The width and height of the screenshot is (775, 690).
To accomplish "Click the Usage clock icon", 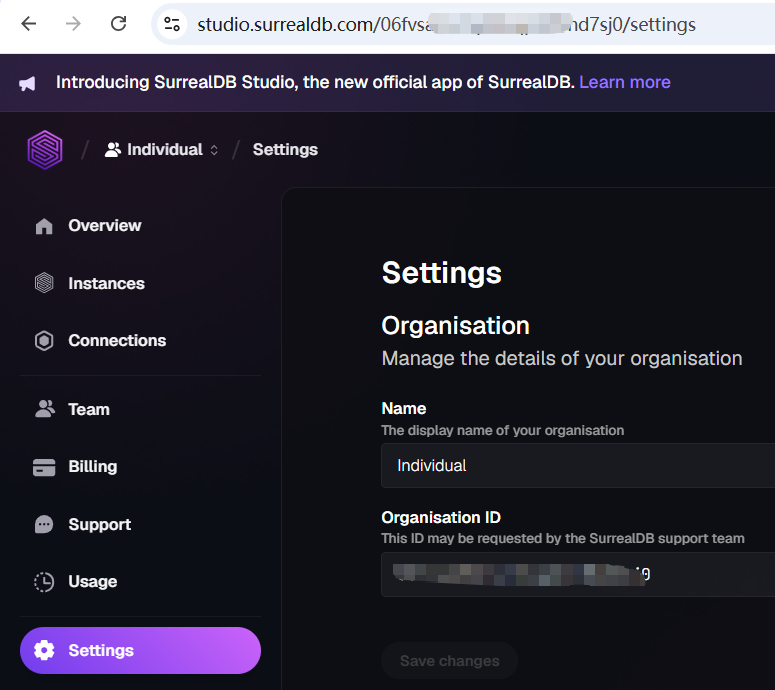I will [x=44, y=582].
